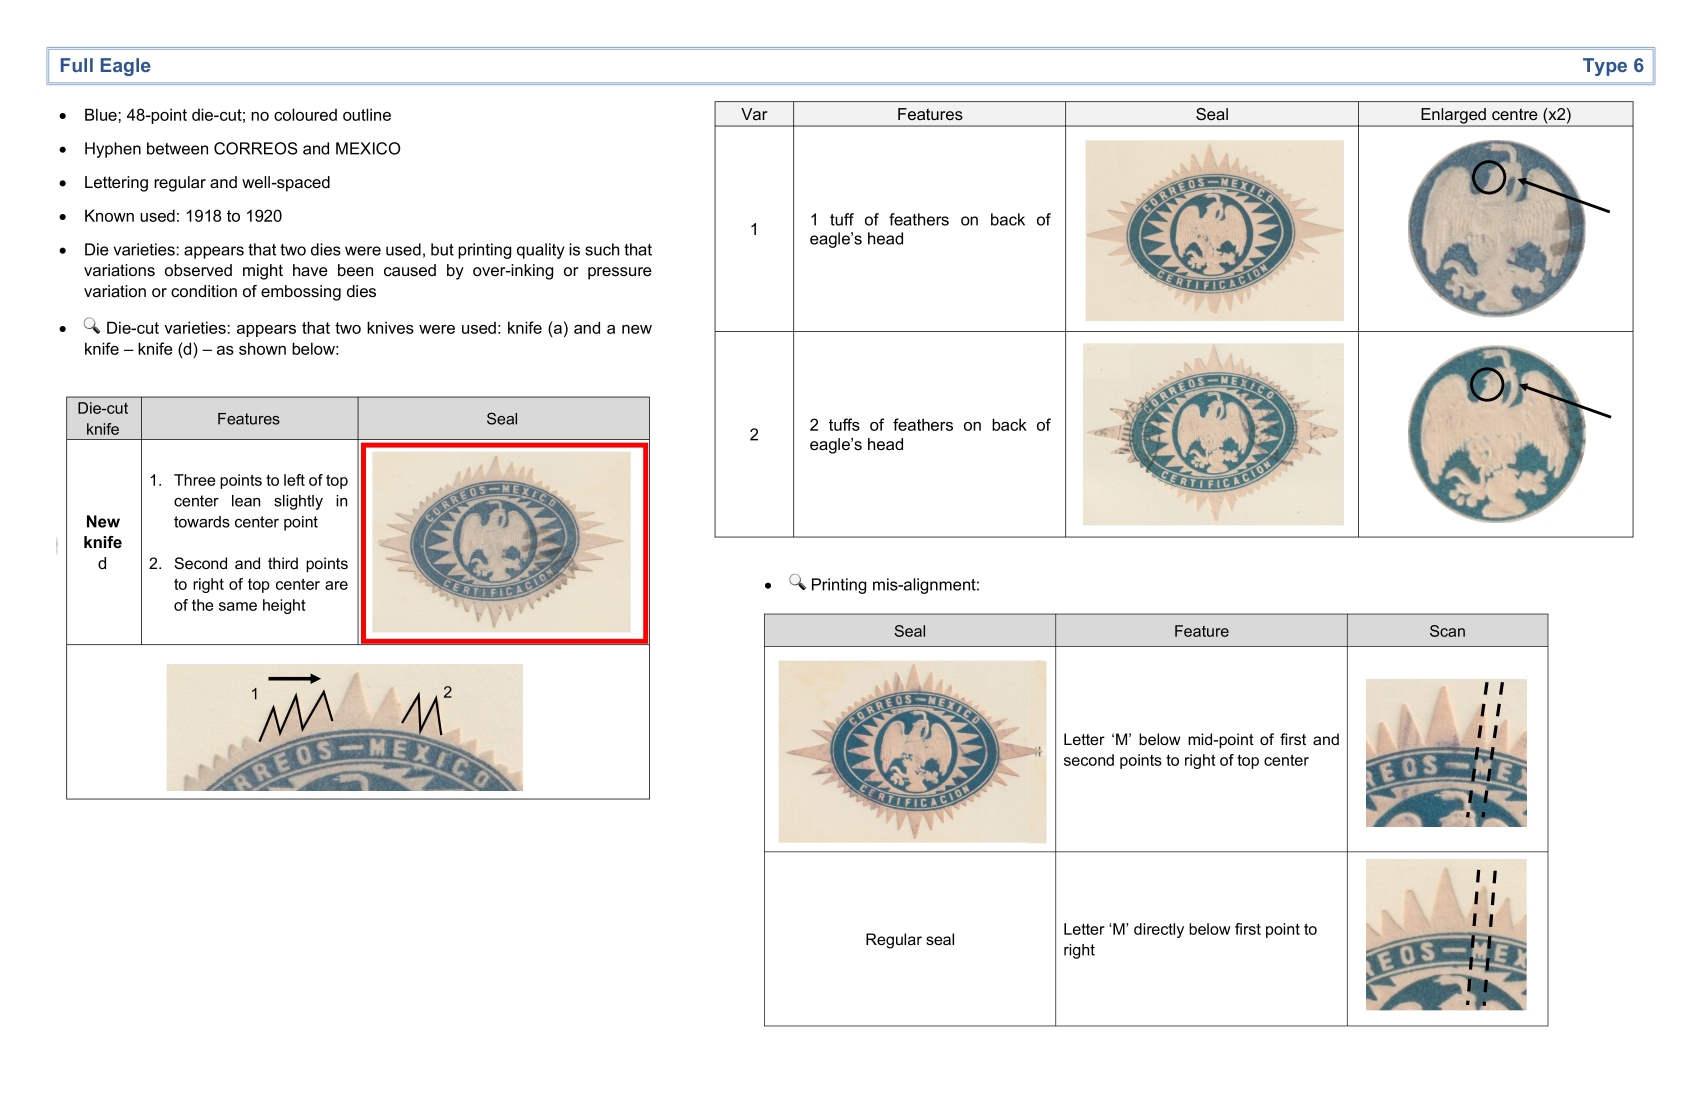Select the mis-aligned seal image in printing table
The height and width of the screenshot is (1100, 1700).
click(x=911, y=751)
